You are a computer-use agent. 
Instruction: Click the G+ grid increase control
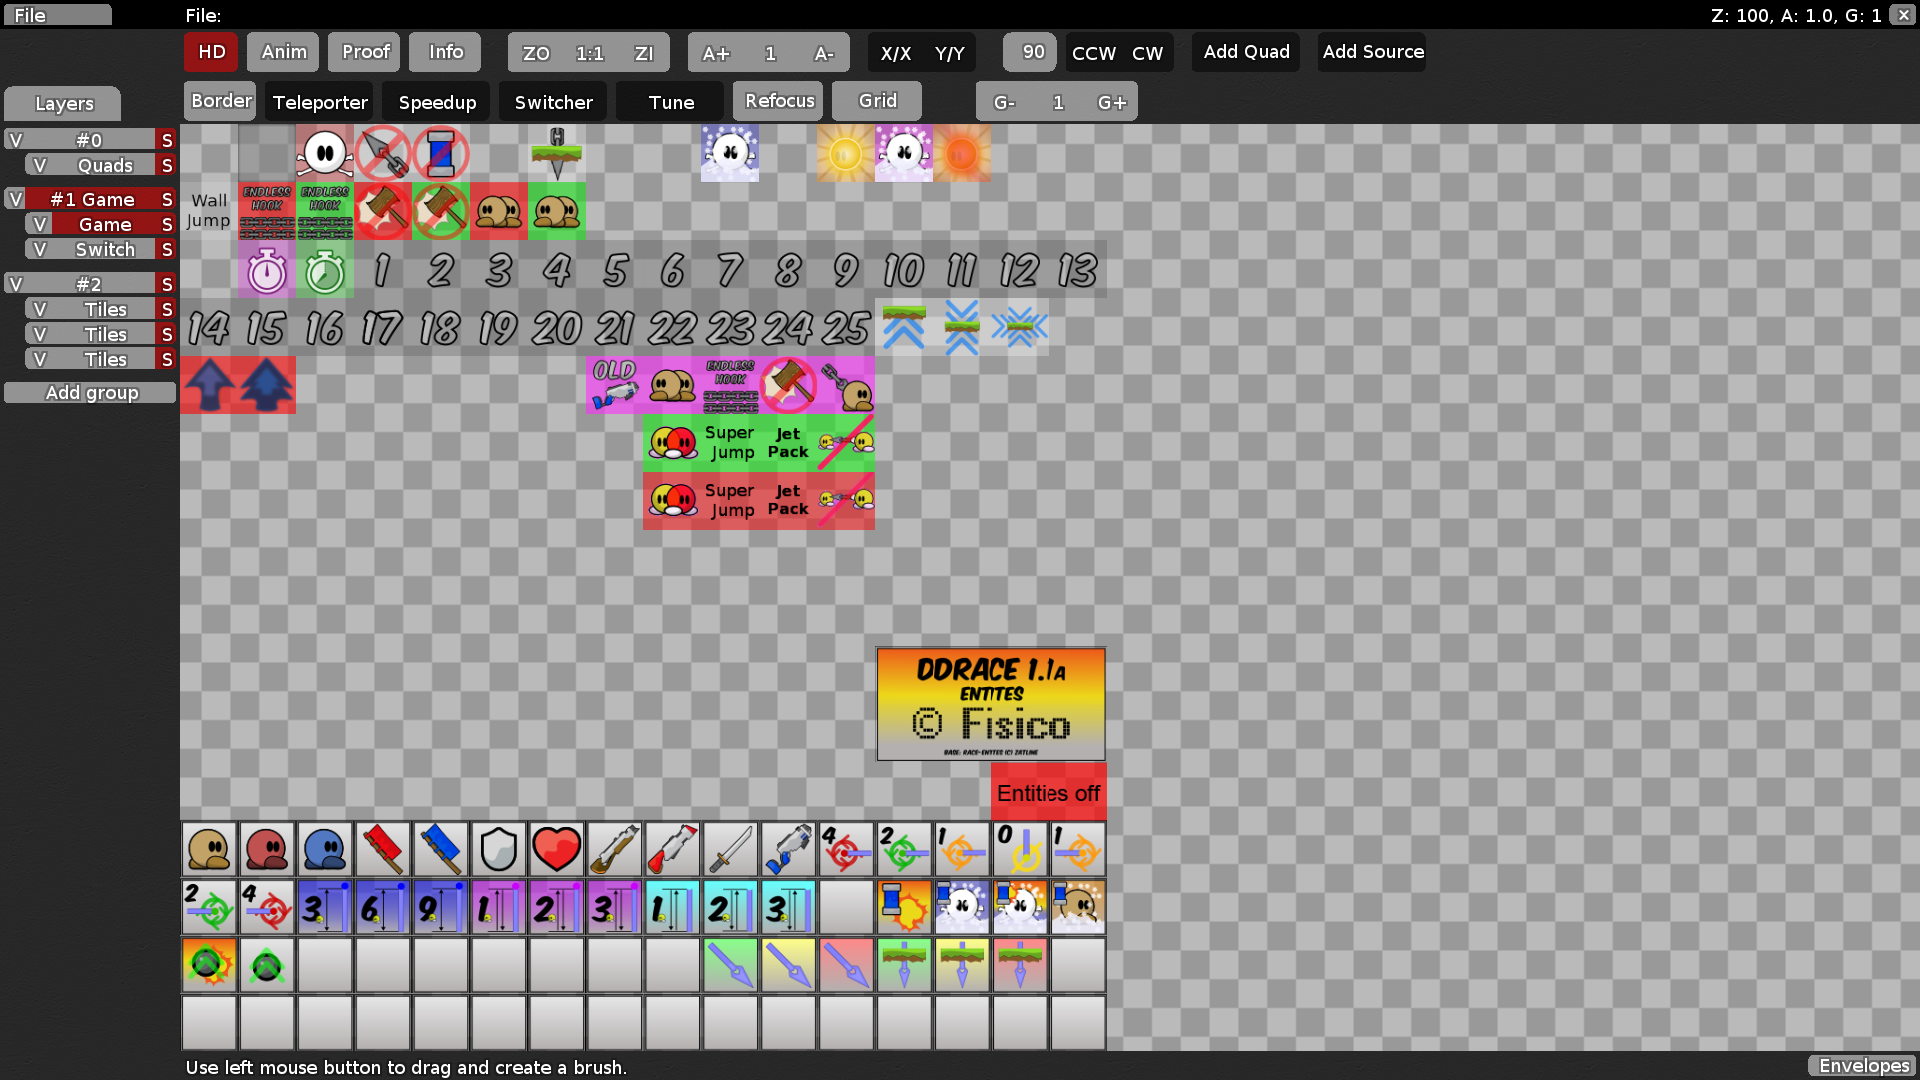pyautogui.click(x=1113, y=101)
